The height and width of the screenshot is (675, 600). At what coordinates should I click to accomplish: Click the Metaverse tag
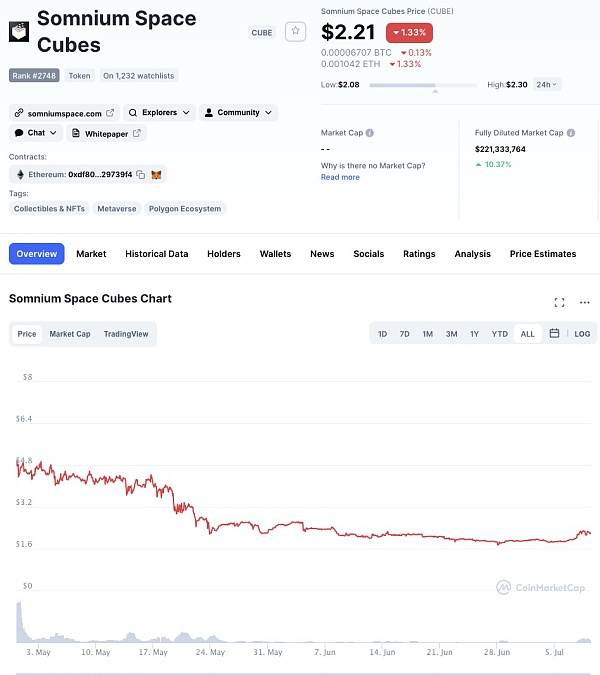point(117,209)
